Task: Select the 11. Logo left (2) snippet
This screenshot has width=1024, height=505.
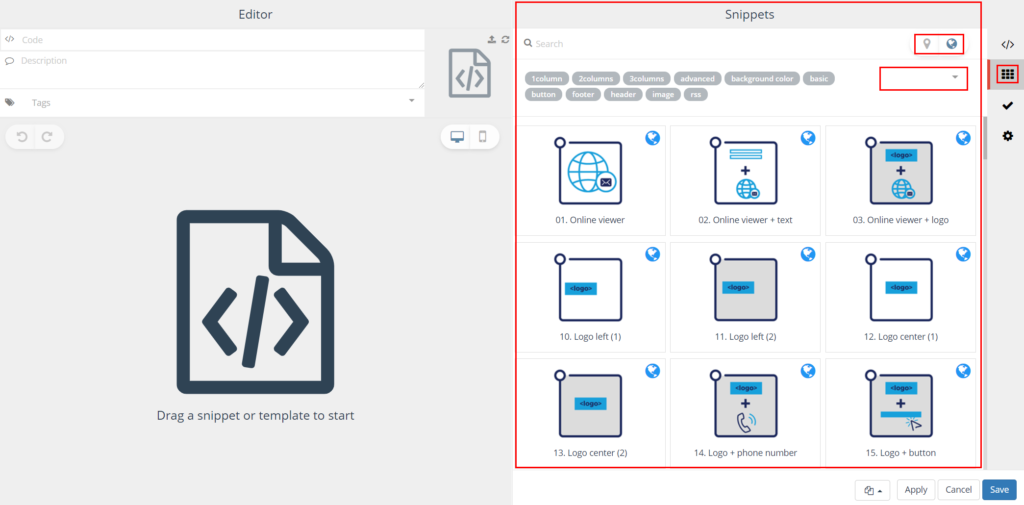Action: 745,297
